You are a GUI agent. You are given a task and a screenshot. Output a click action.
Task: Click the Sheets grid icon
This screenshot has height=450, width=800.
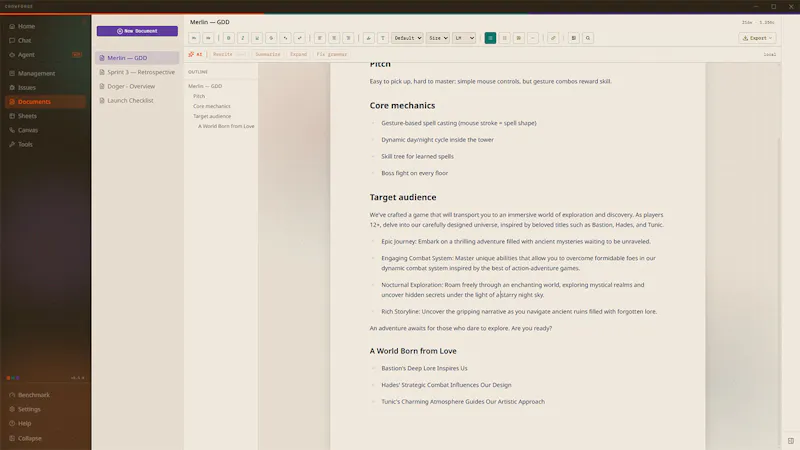pos(12,116)
